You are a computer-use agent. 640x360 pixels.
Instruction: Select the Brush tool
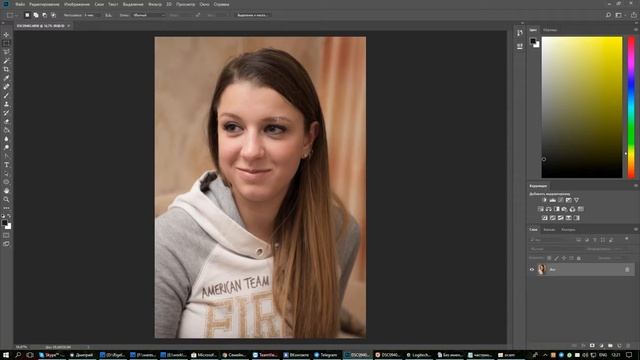pos(6,96)
